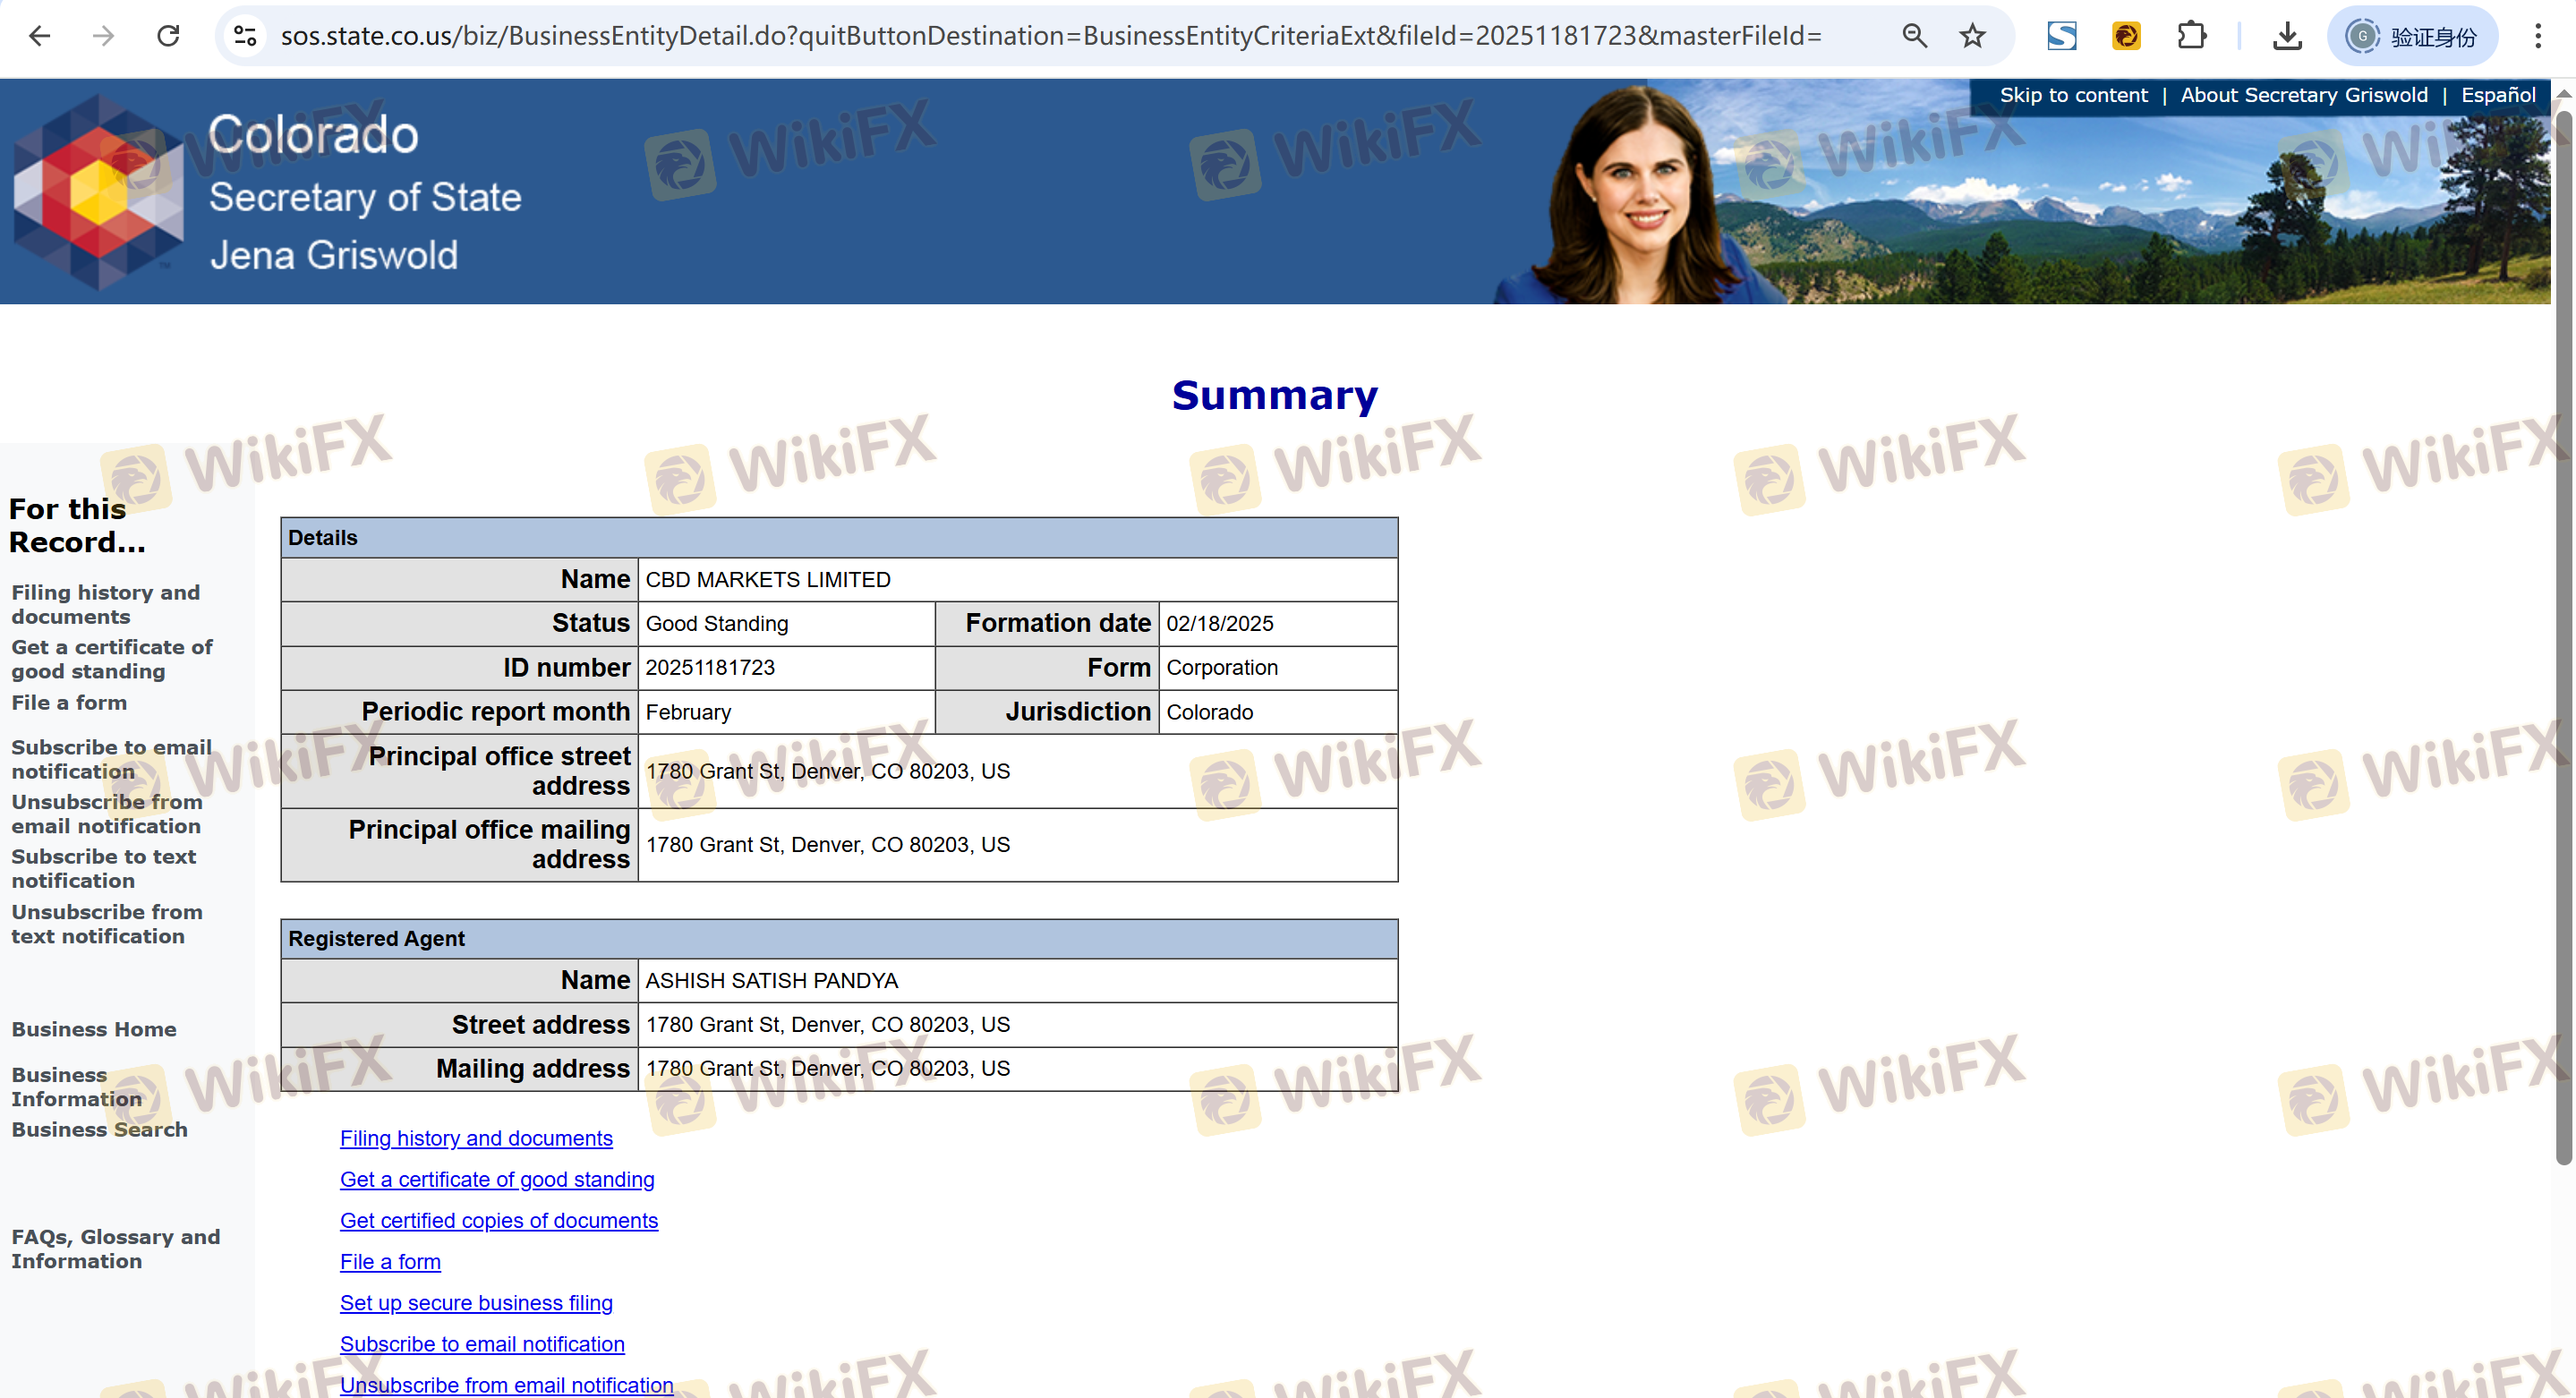This screenshot has height=1398, width=2576.
Task: Click Skip to content link
Action: coord(2073,95)
